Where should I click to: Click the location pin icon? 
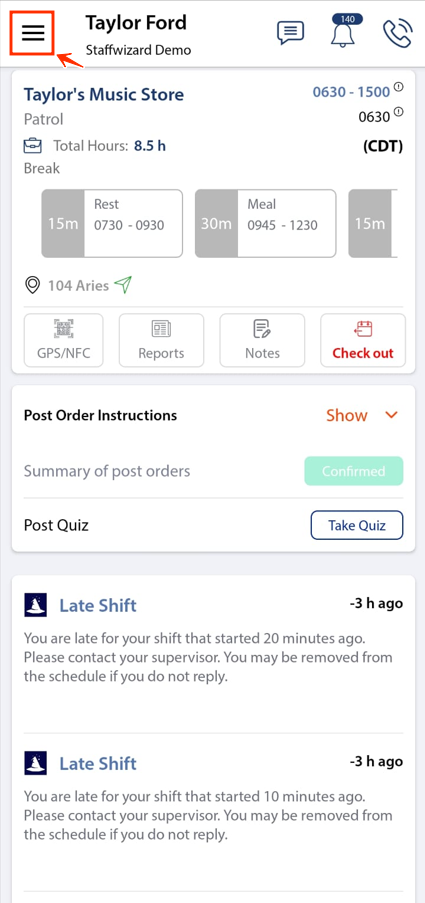coord(33,285)
